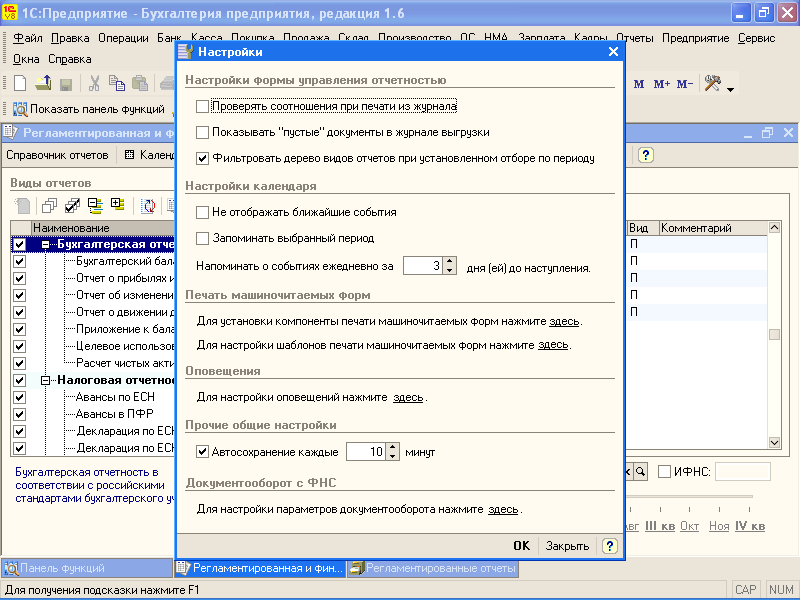Click the uncheck all boxes icon in Виды отчетов

[49, 206]
